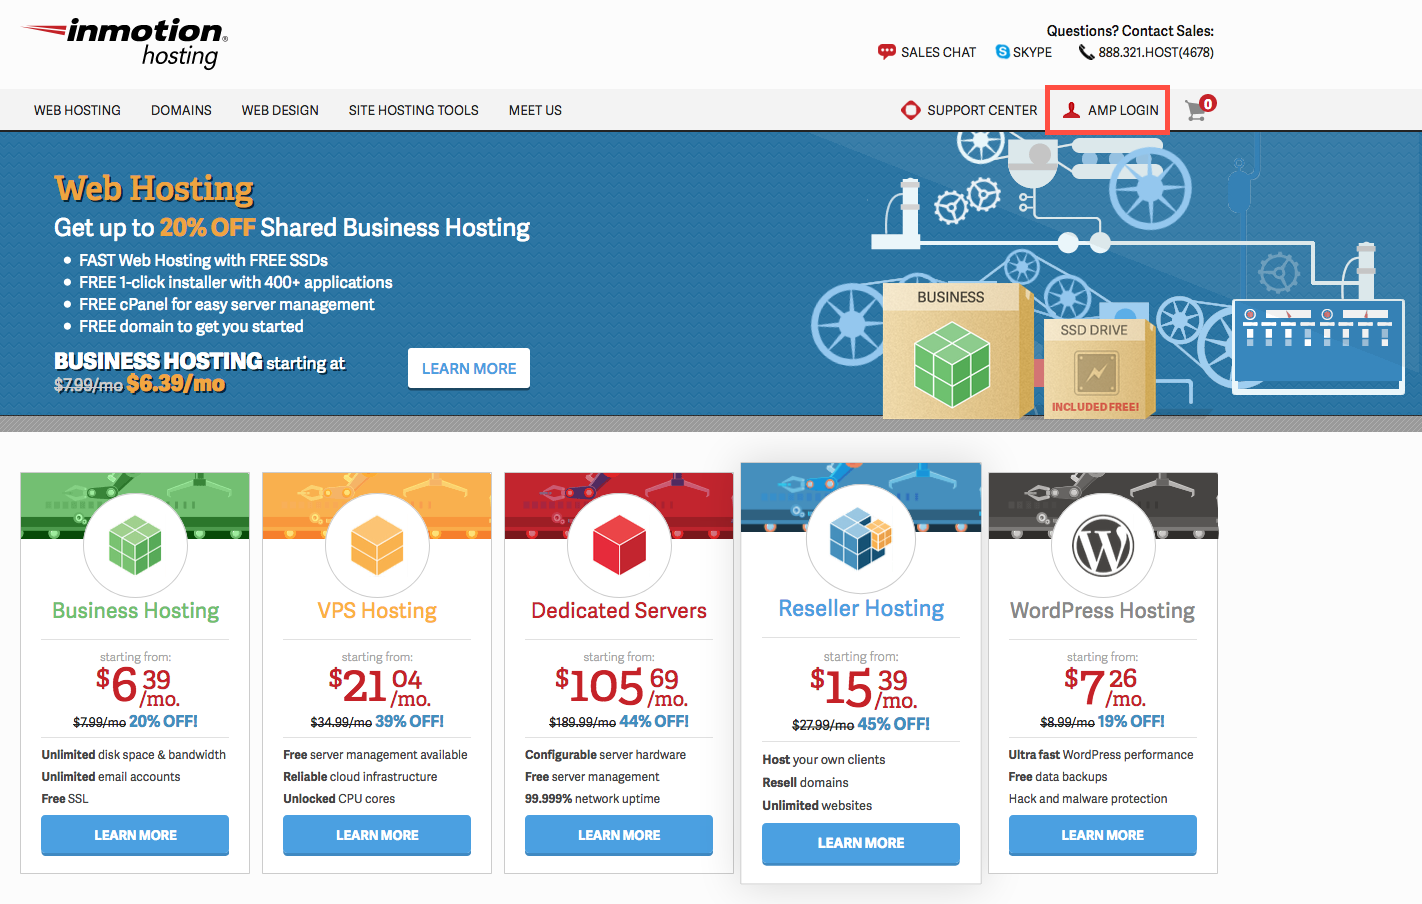Click Learn More under Business Hosting
Screen dimensions: 1422x904
pos(135,835)
